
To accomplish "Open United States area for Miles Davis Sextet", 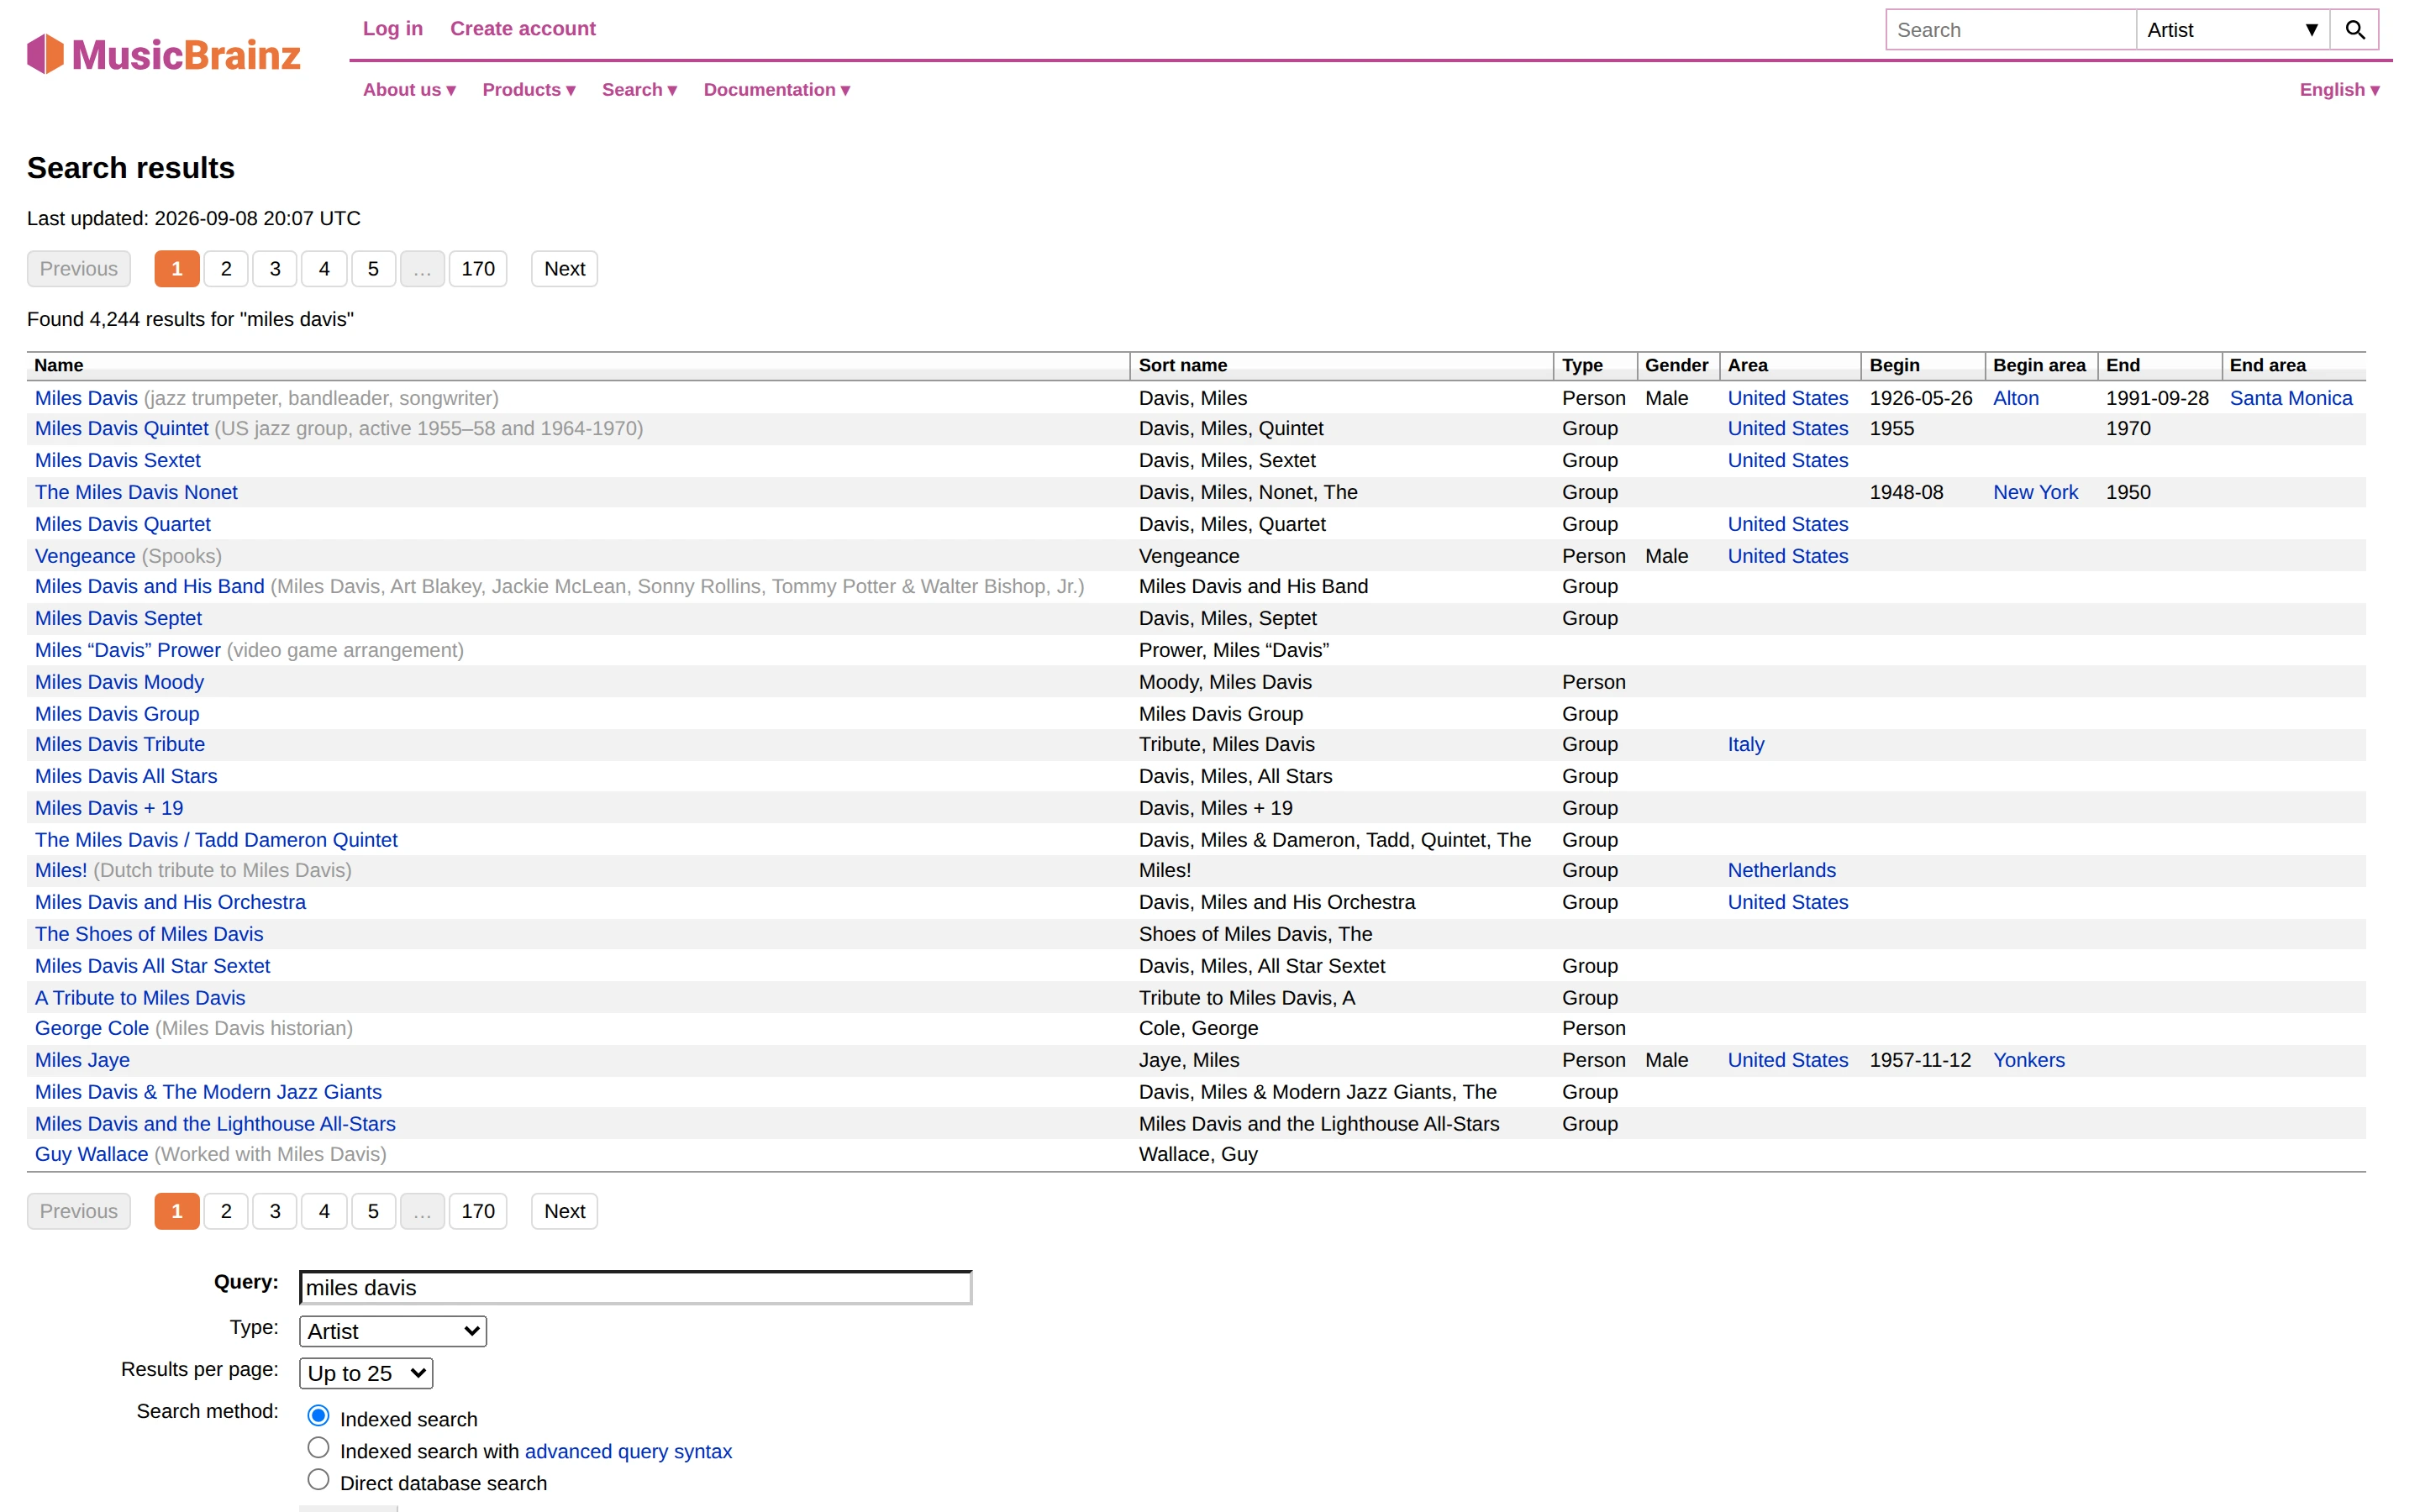I will 1788,460.
